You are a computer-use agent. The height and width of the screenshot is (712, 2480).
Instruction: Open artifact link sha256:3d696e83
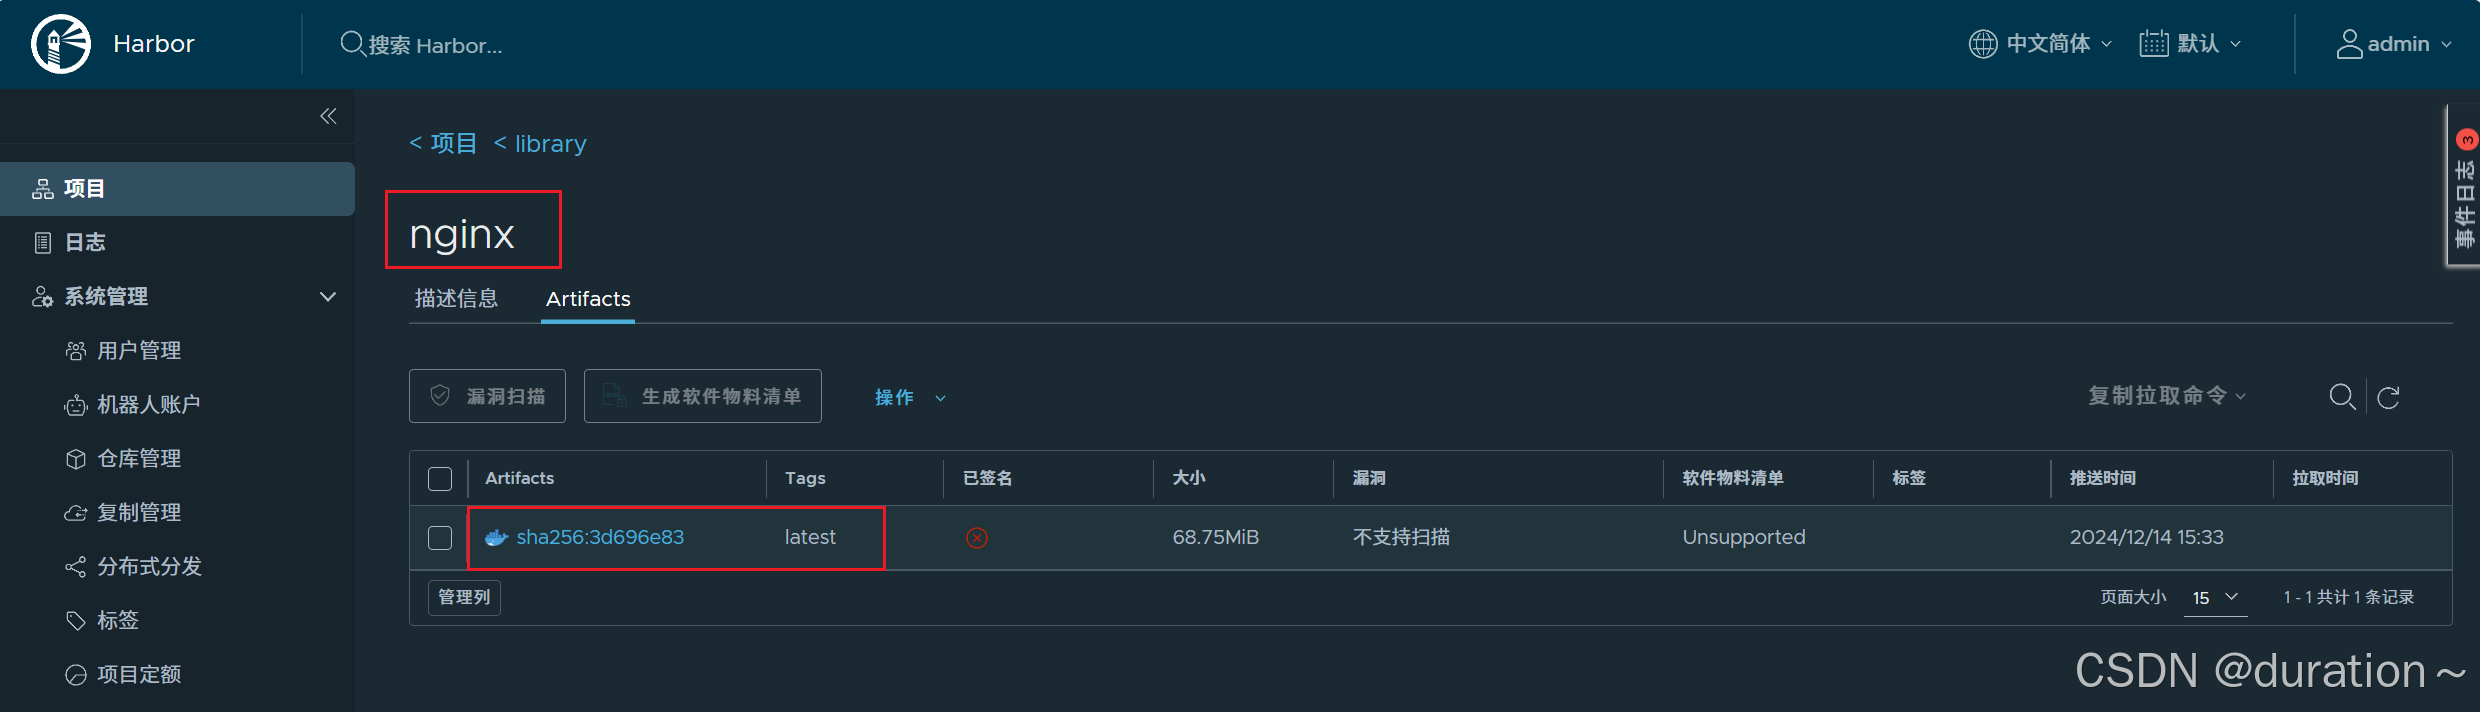600,537
